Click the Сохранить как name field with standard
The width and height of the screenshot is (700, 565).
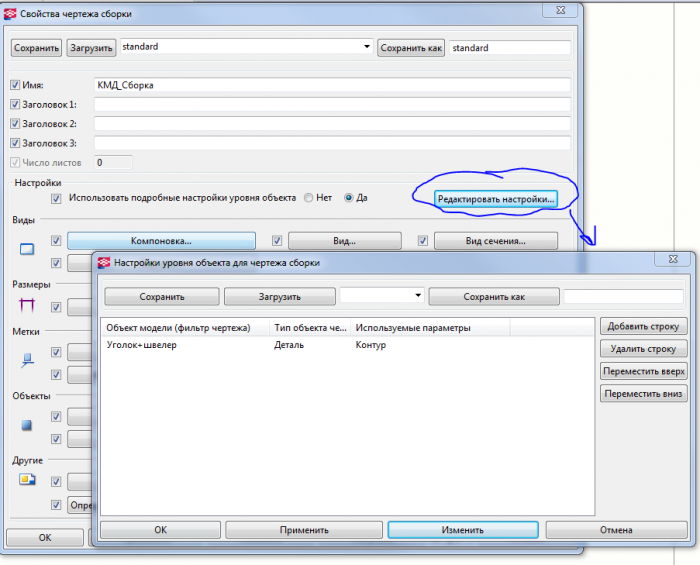(x=510, y=48)
